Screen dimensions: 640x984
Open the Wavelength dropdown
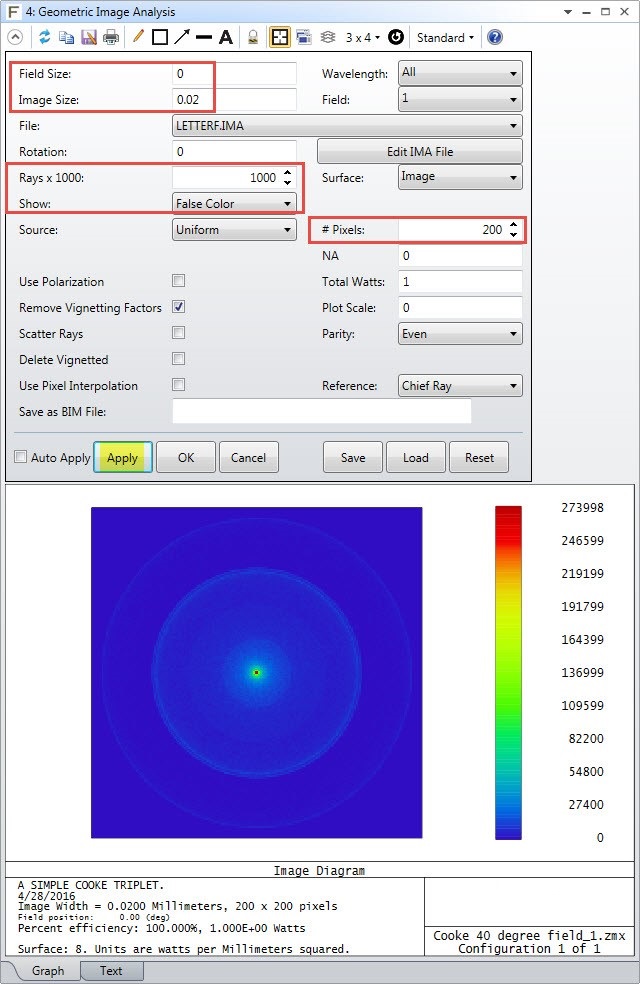pyautogui.click(x=460, y=73)
